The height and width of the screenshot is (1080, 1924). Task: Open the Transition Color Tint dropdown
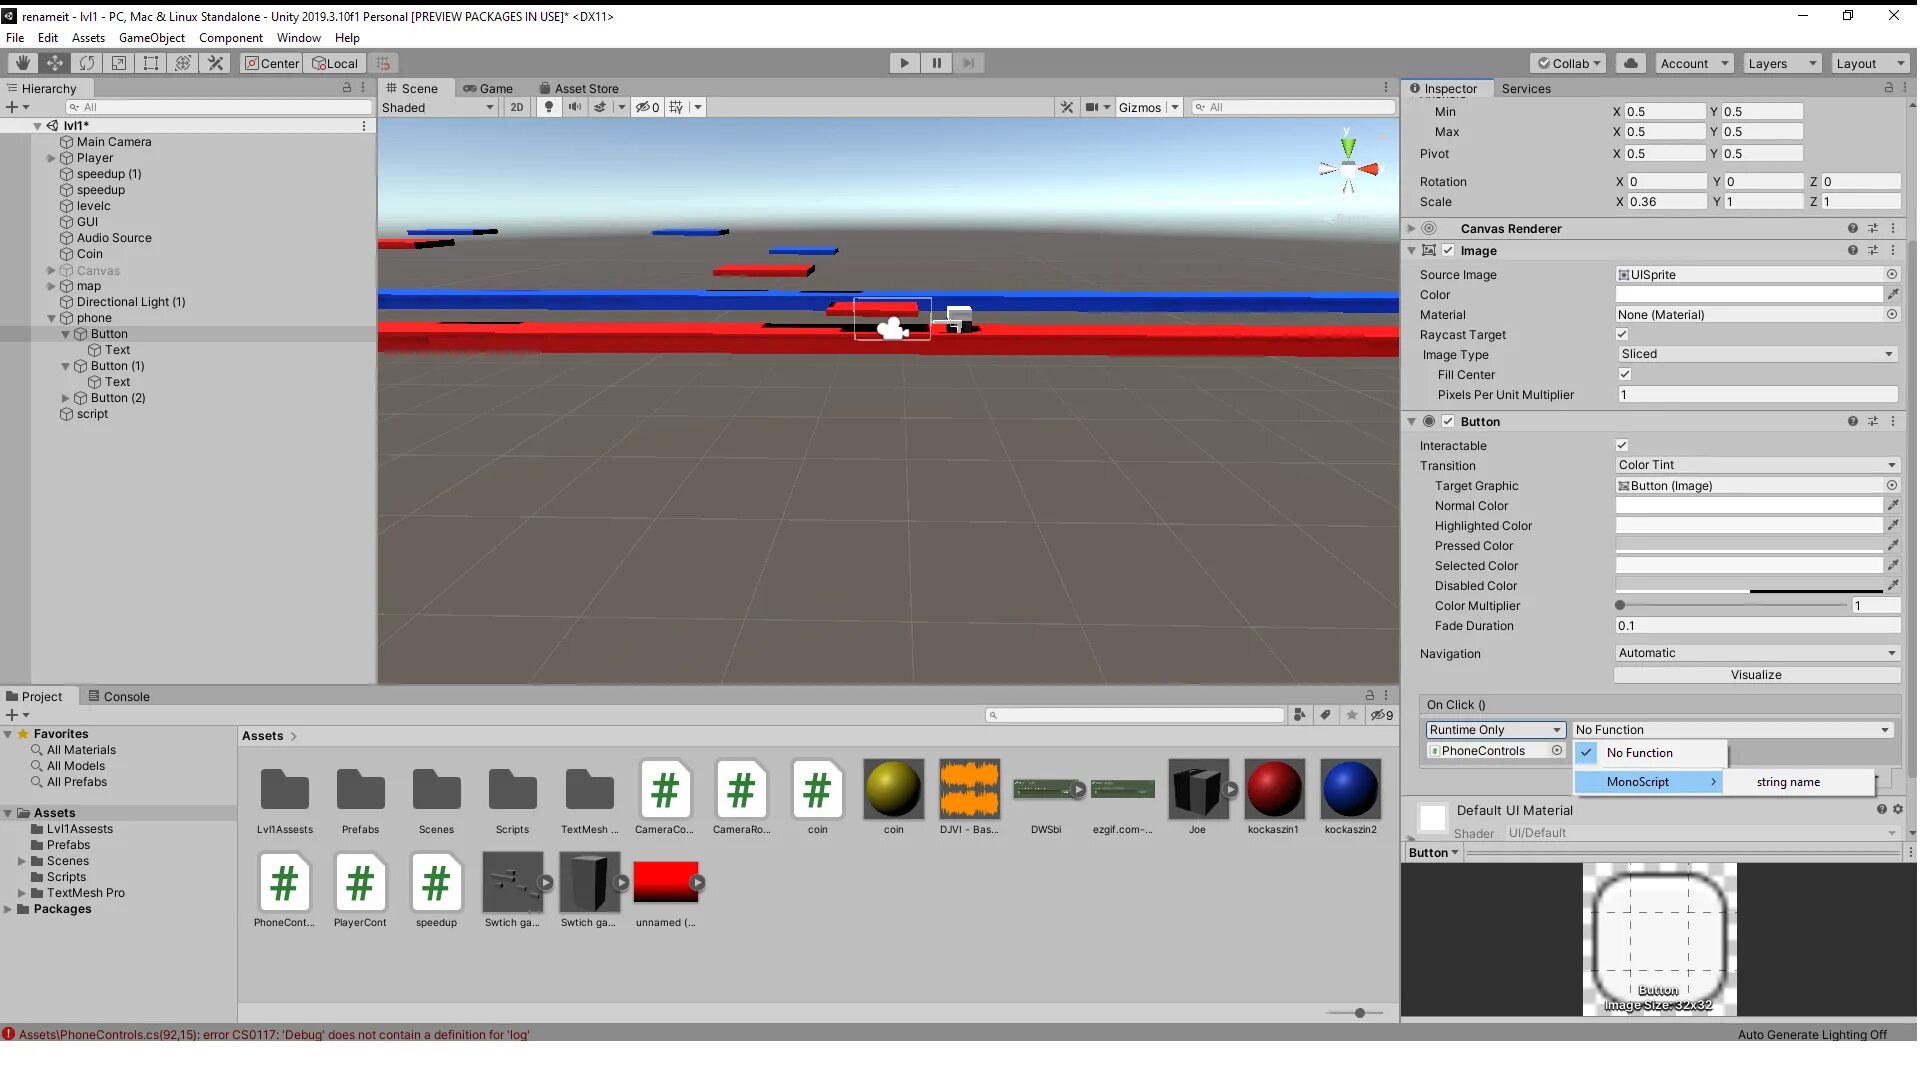tap(1756, 465)
